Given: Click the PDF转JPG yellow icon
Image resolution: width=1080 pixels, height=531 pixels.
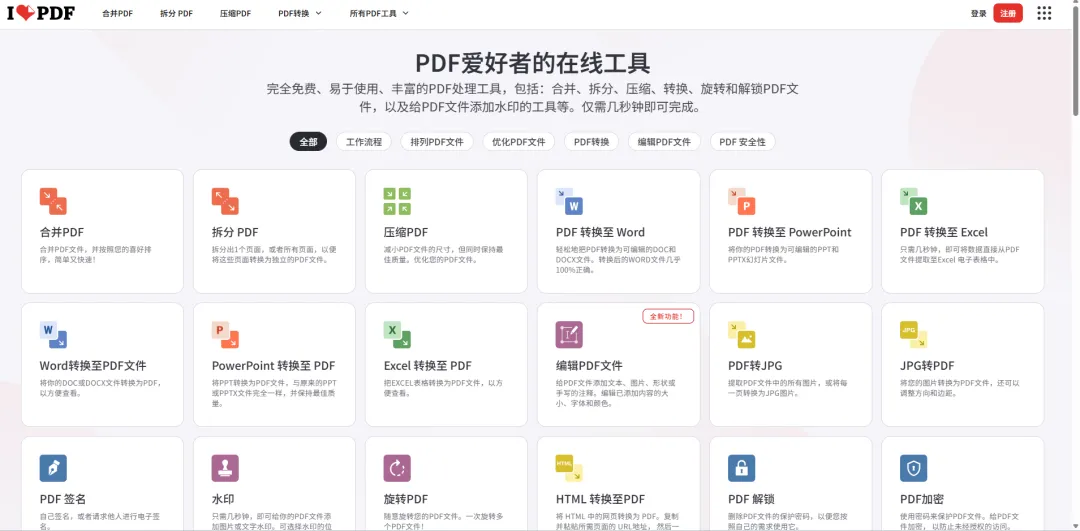Looking at the screenshot, I should (x=742, y=335).
